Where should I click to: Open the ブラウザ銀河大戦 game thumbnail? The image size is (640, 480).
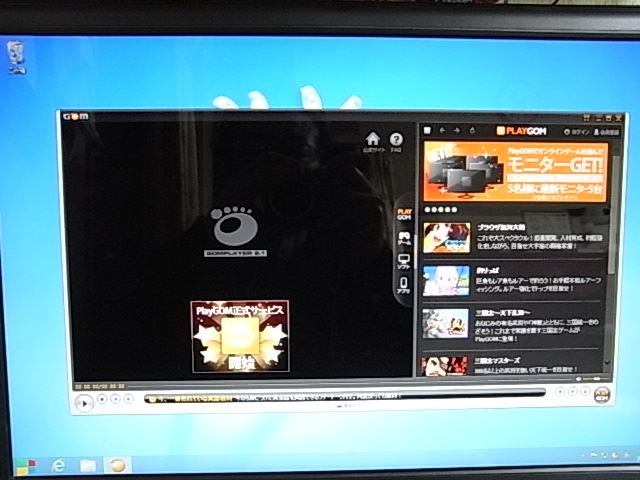click(x=447, y=238)
